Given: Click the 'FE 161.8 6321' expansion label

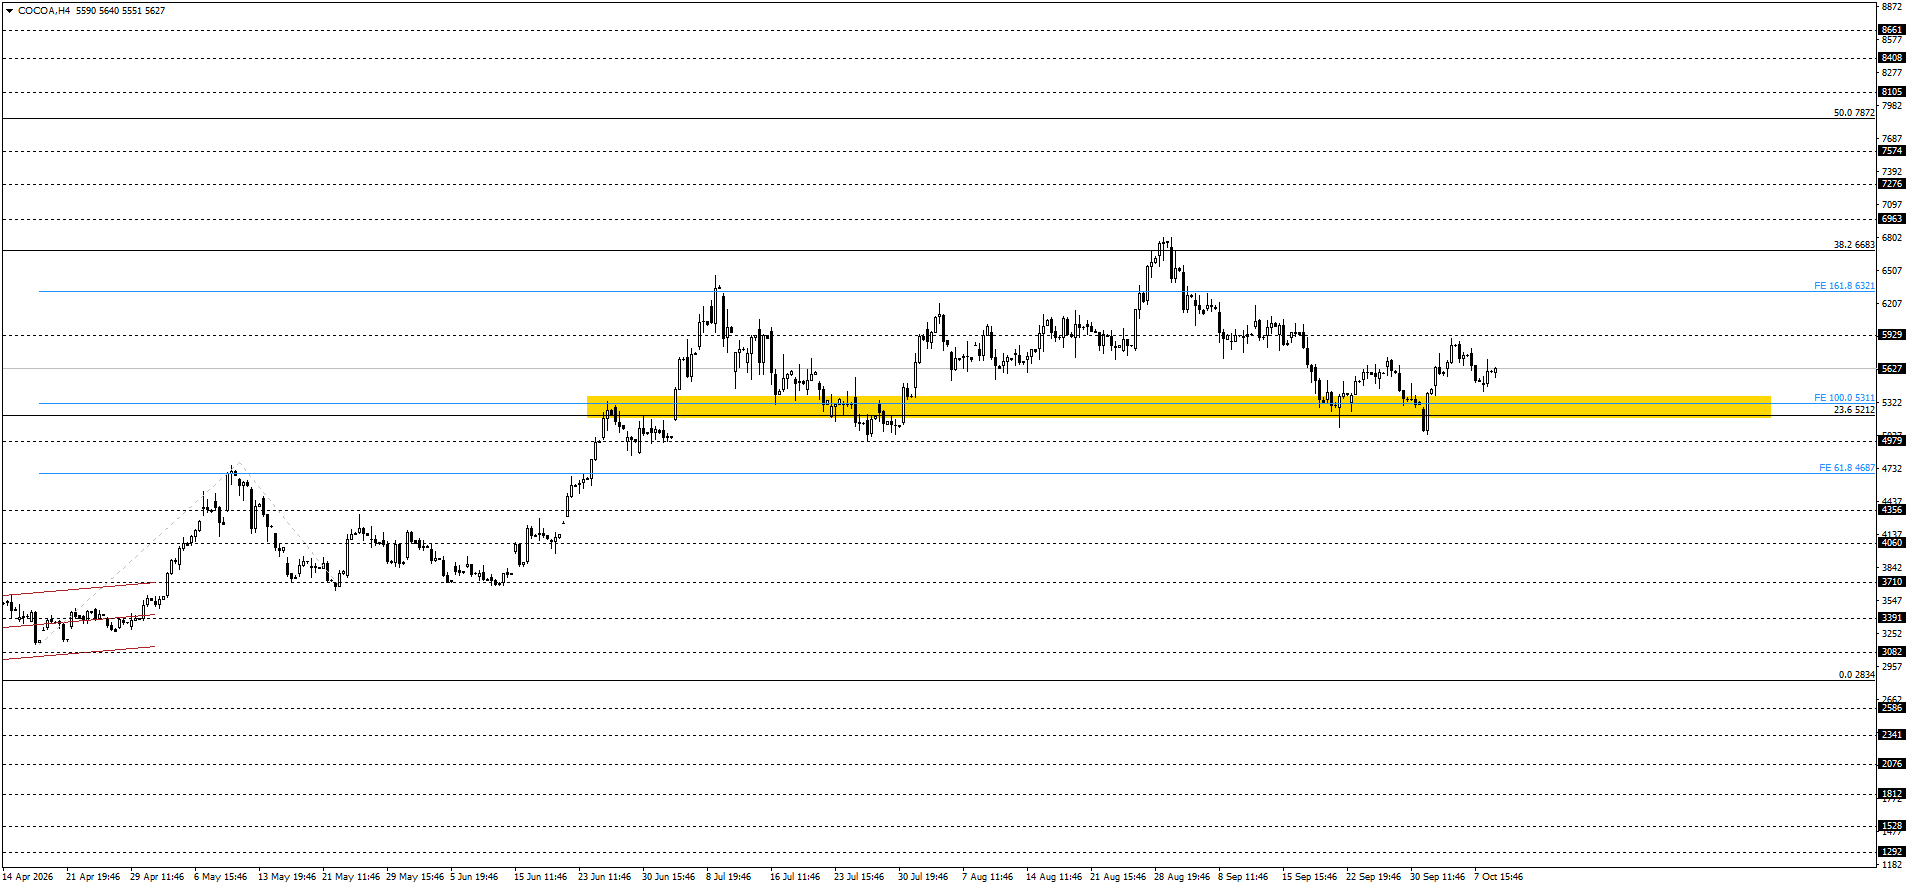Looking at the screenshot, I should pyautogui.click(x=1844, y=286).
